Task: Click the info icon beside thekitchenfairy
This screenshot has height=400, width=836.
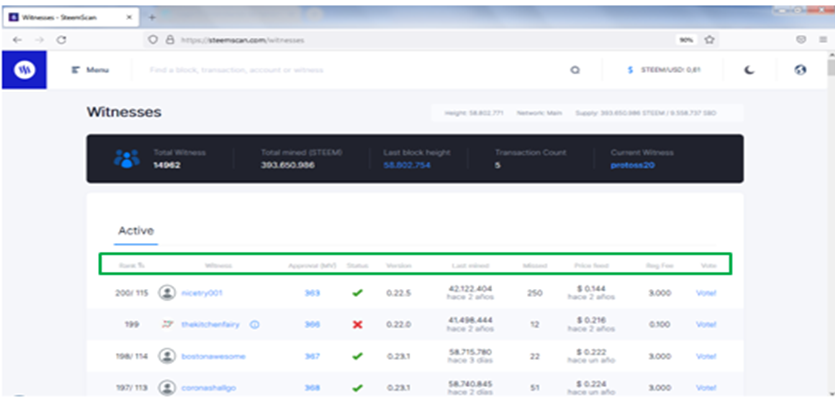Action: [254, 324]
